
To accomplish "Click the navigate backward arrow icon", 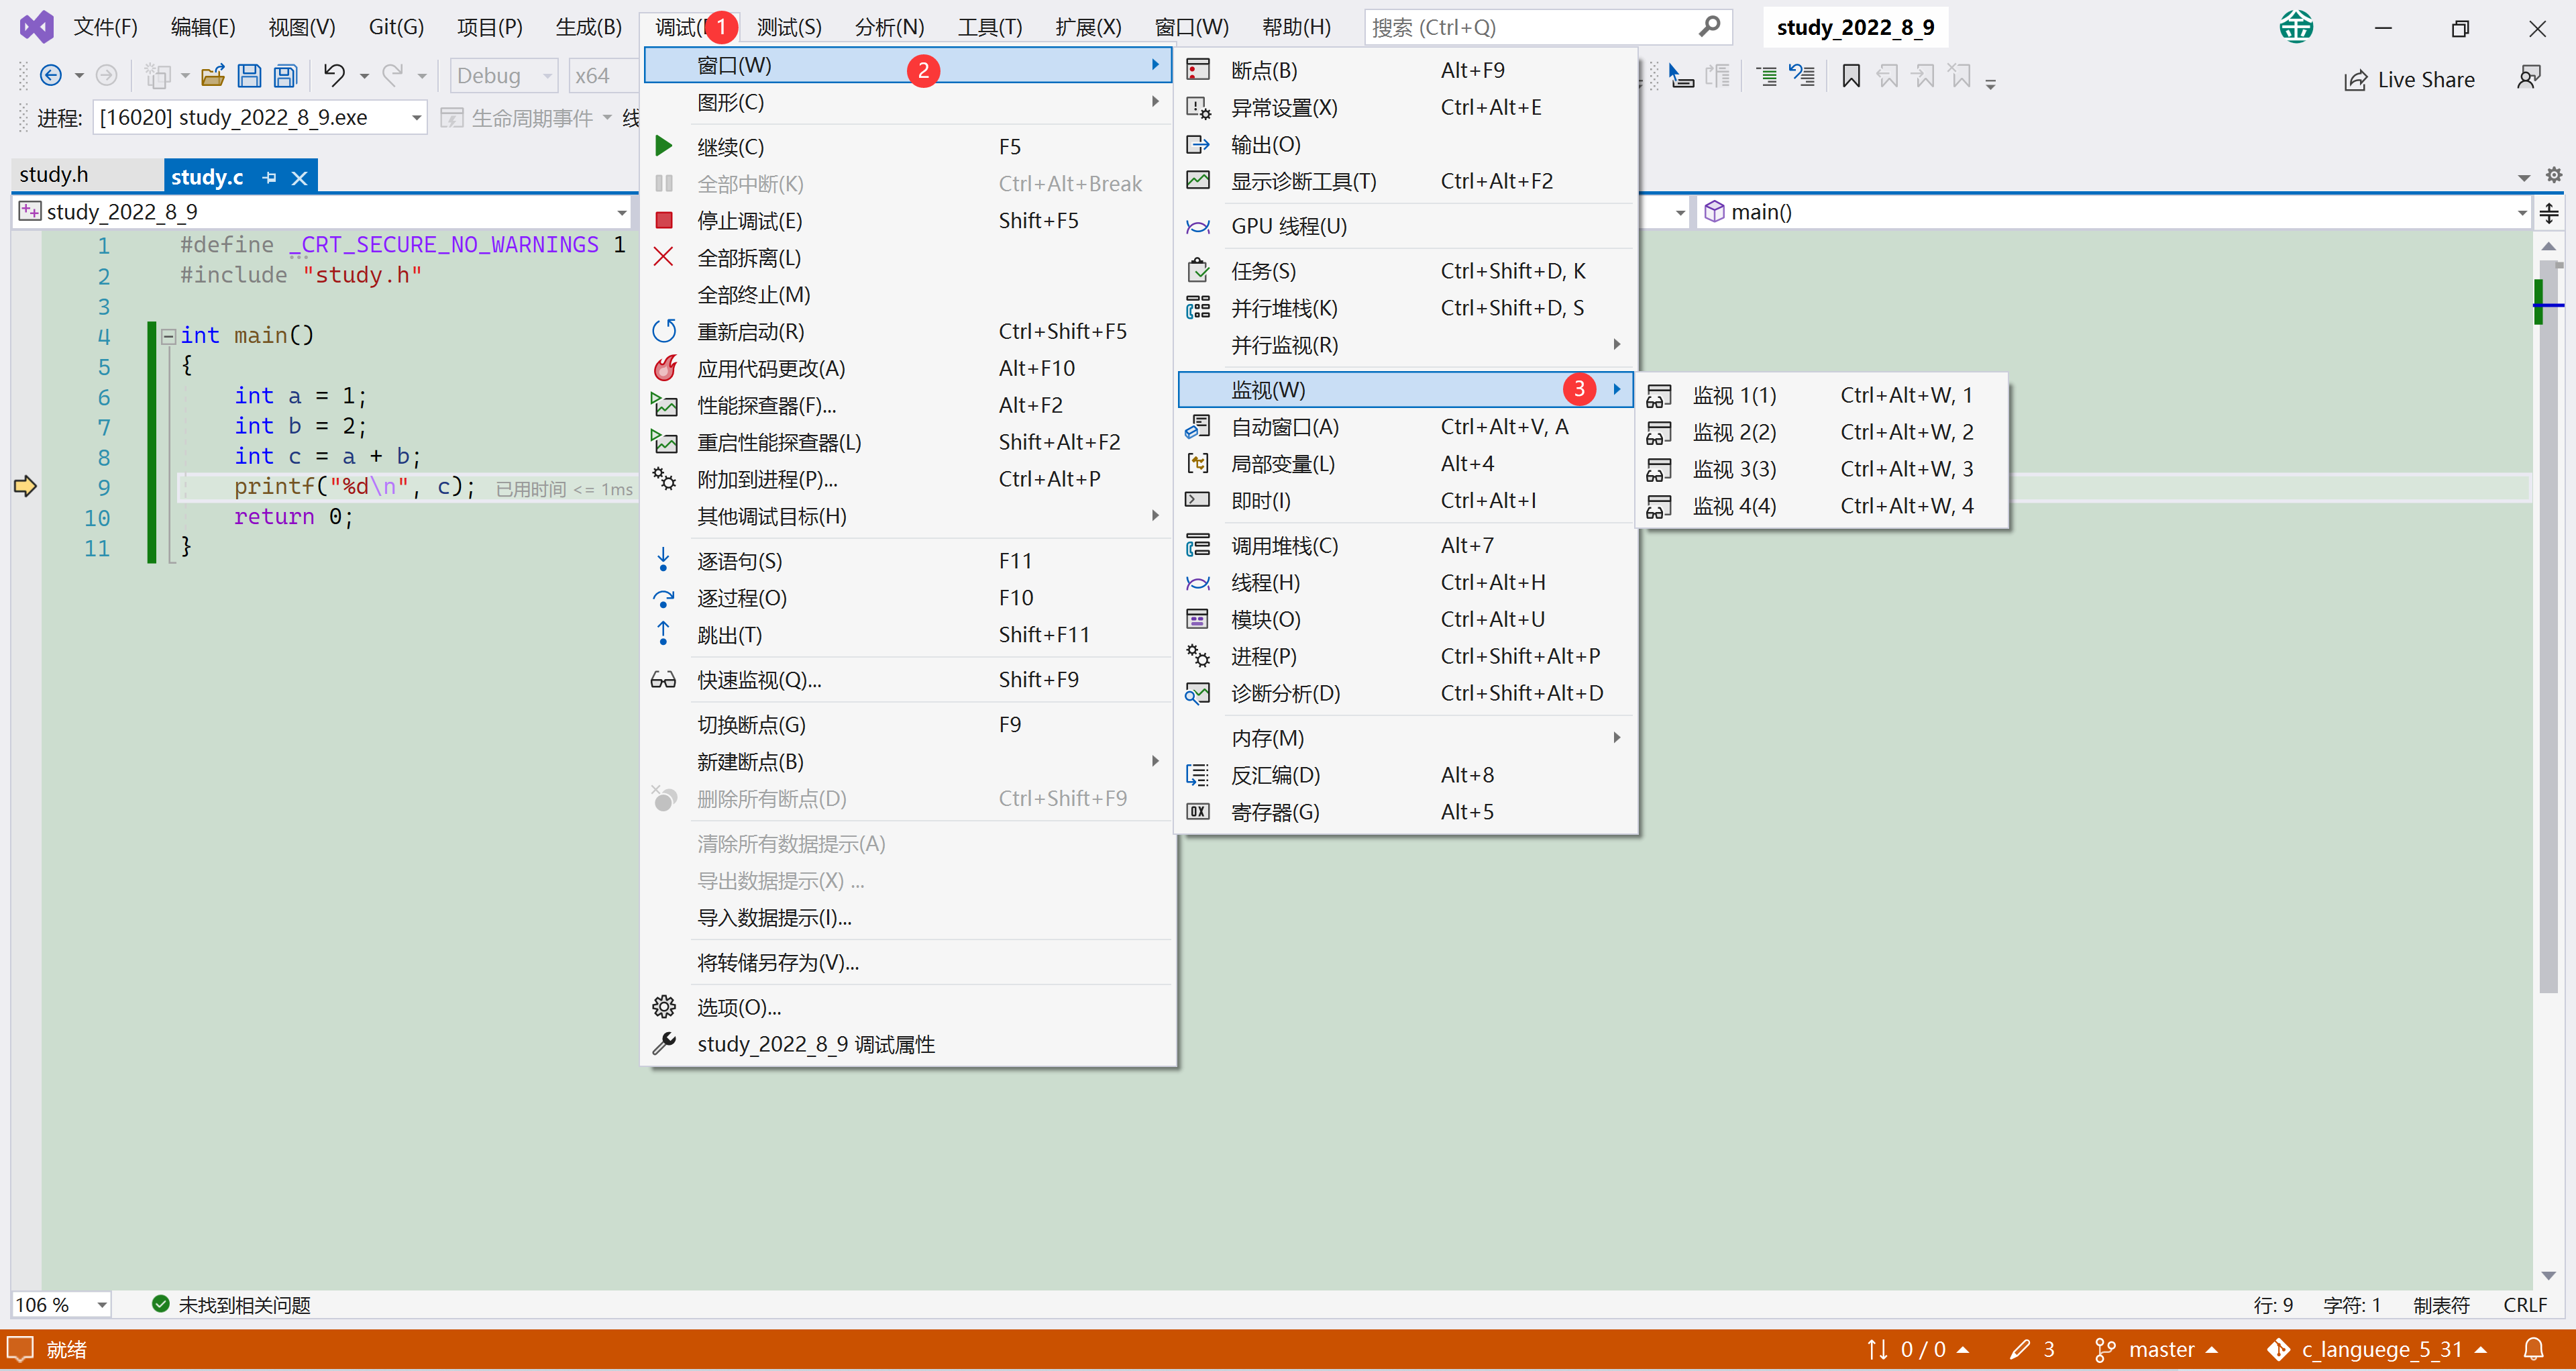I will (x=50, y=76).
